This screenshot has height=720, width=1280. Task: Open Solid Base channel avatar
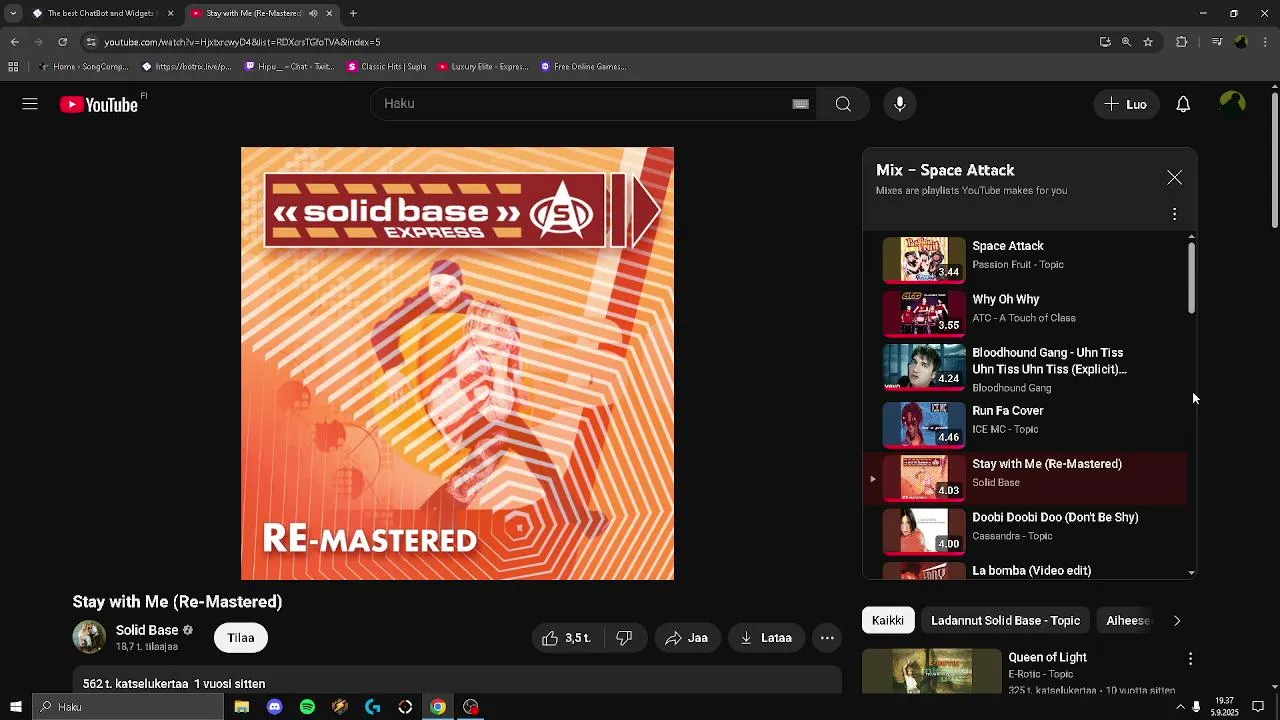[89, 637]
